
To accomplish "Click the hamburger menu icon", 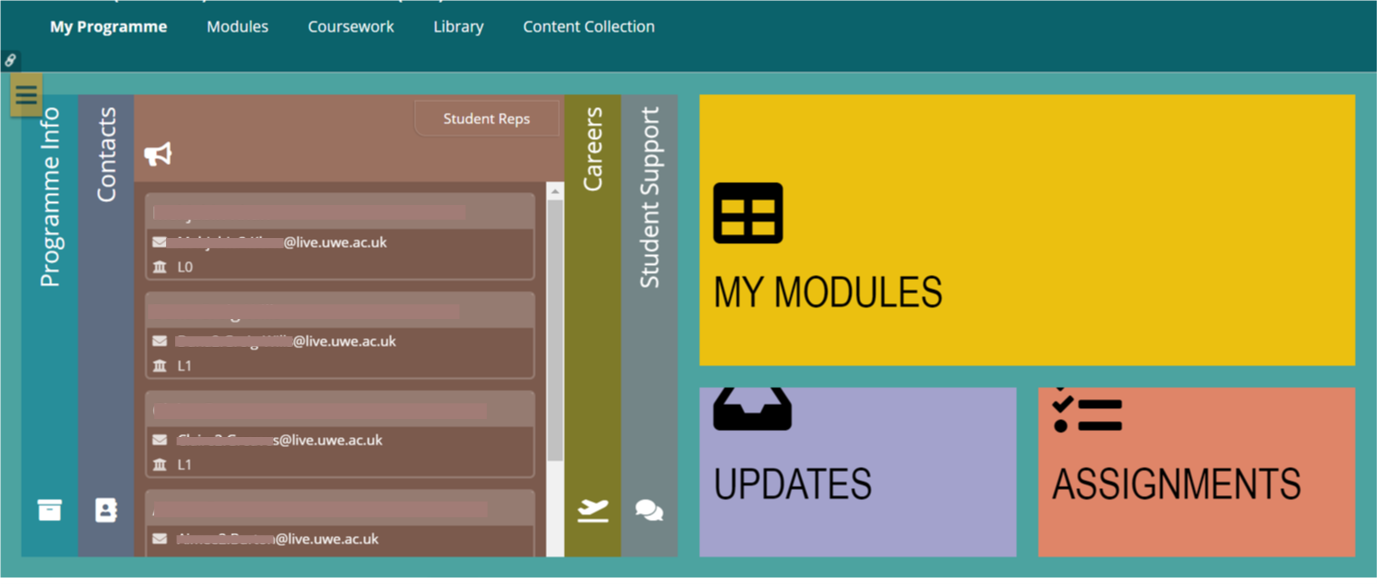I will click(x=26, y=95).
